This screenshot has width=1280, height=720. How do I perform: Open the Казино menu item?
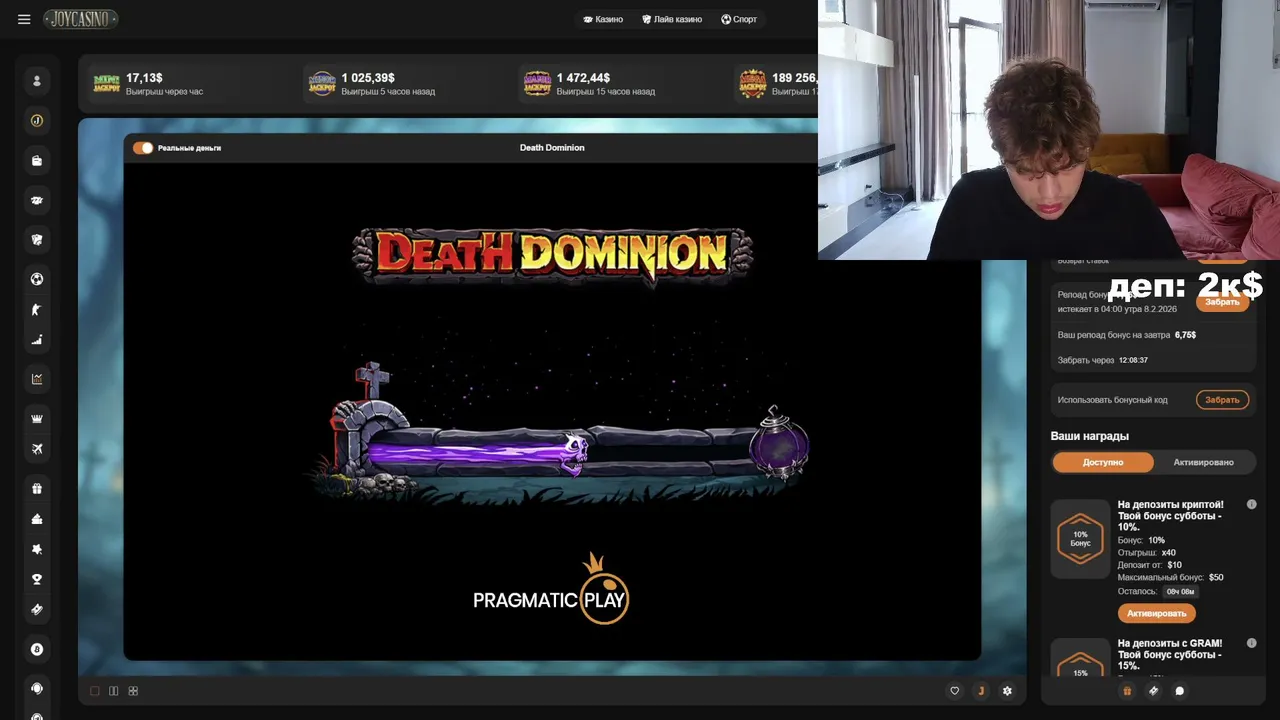click(602, 19)
